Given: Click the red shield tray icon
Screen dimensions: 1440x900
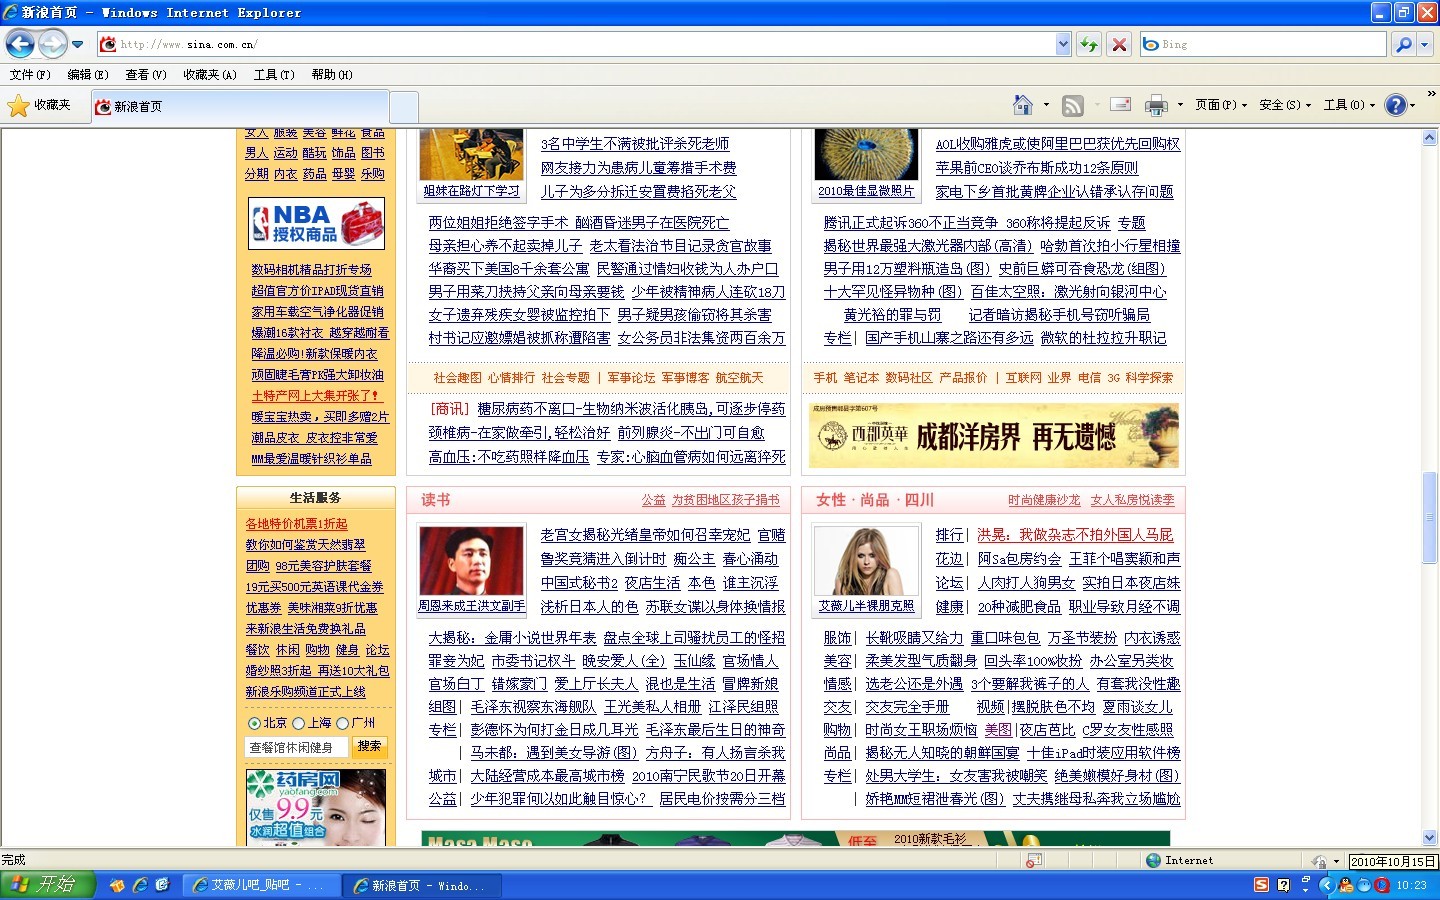Looking at the screenshot, I should (x=1382, y=885).
